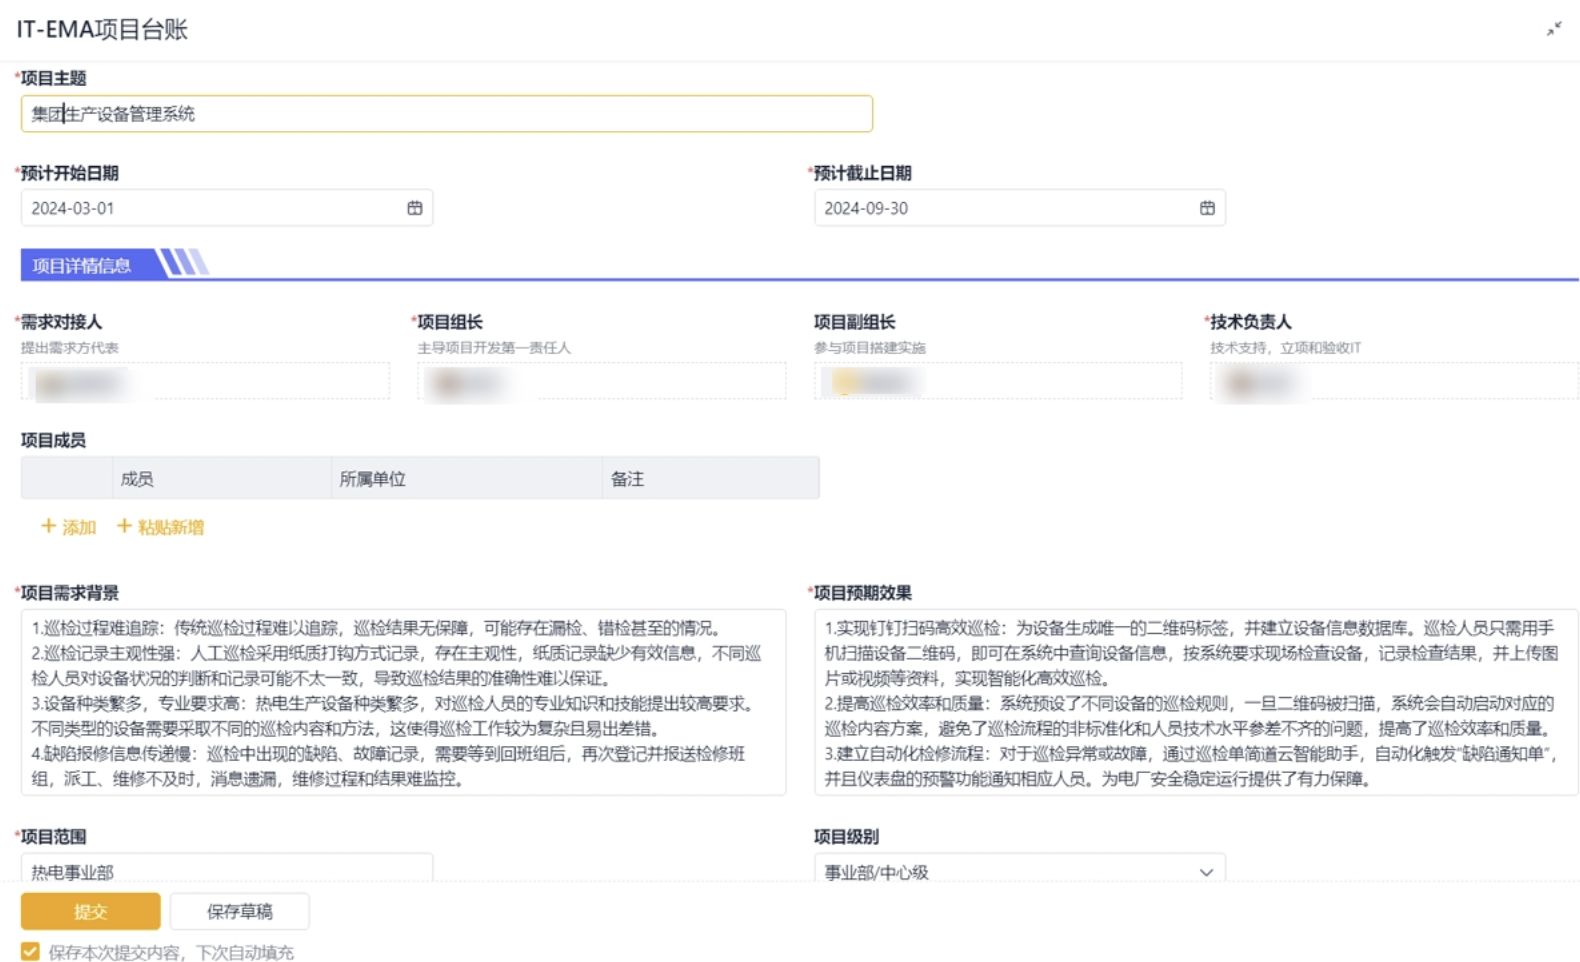This screenshot has height=962, width=1580.
Task: Select the 项目详情信息 section tab
Action: coord(82,265)
